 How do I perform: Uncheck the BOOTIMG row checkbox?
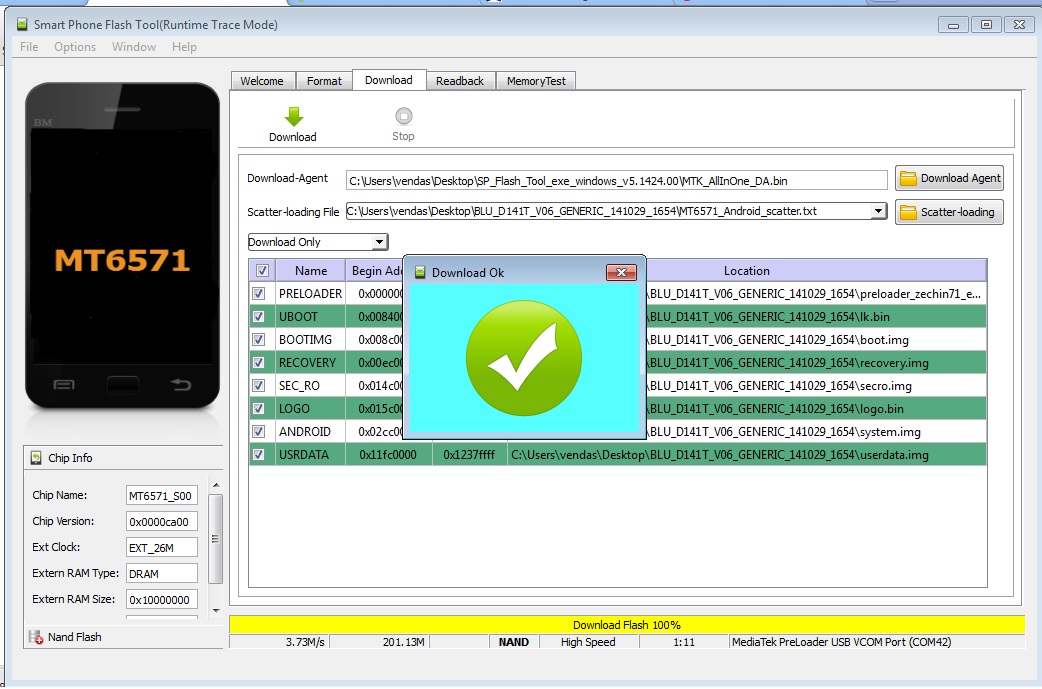click(259, 340)
